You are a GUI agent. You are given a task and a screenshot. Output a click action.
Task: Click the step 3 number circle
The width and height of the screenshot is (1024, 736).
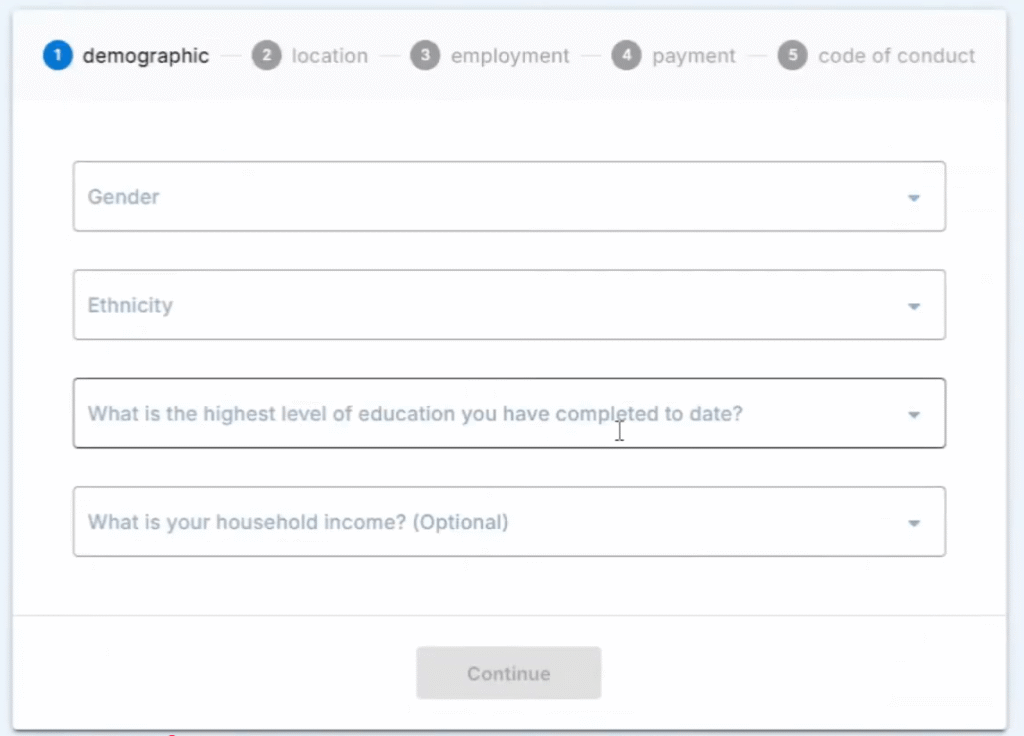[425, 56]
